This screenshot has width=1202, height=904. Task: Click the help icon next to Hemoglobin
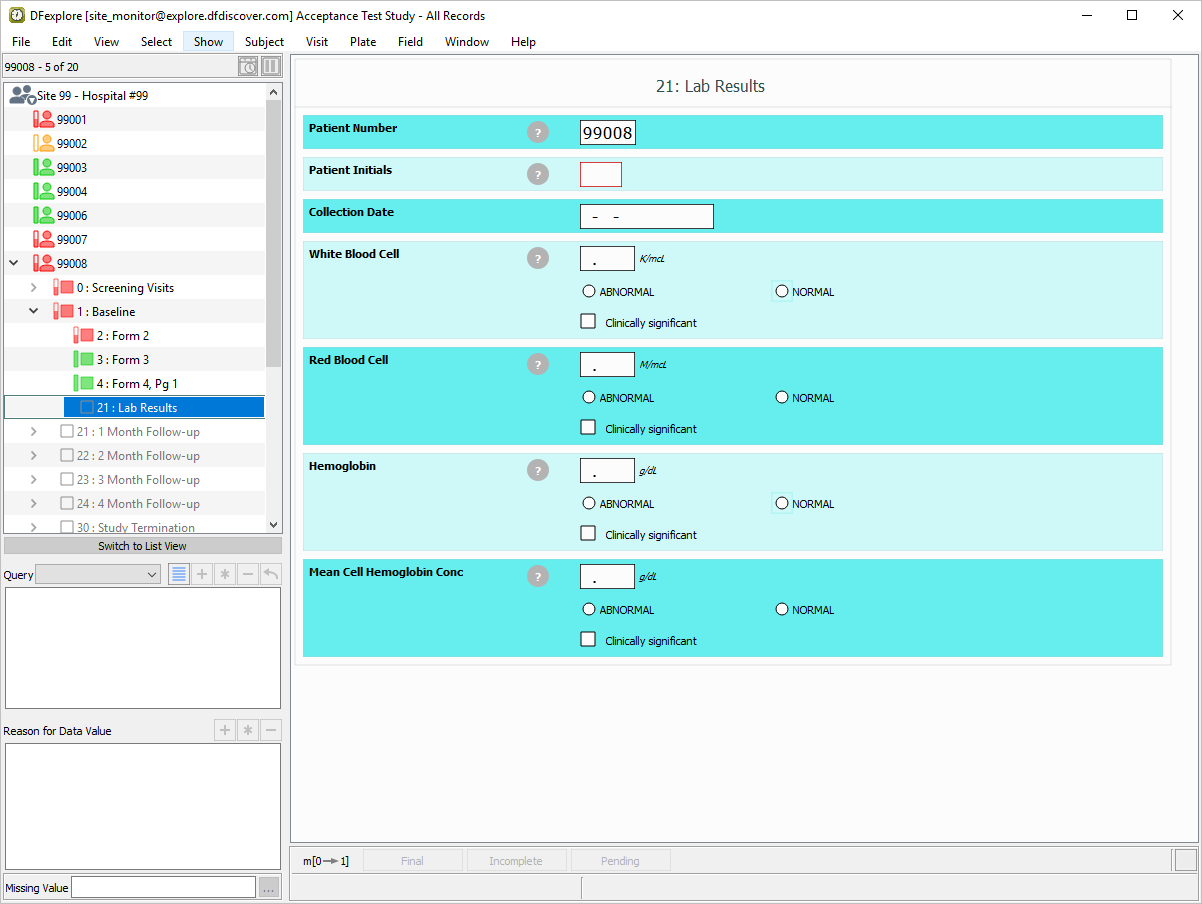point(538,470)
